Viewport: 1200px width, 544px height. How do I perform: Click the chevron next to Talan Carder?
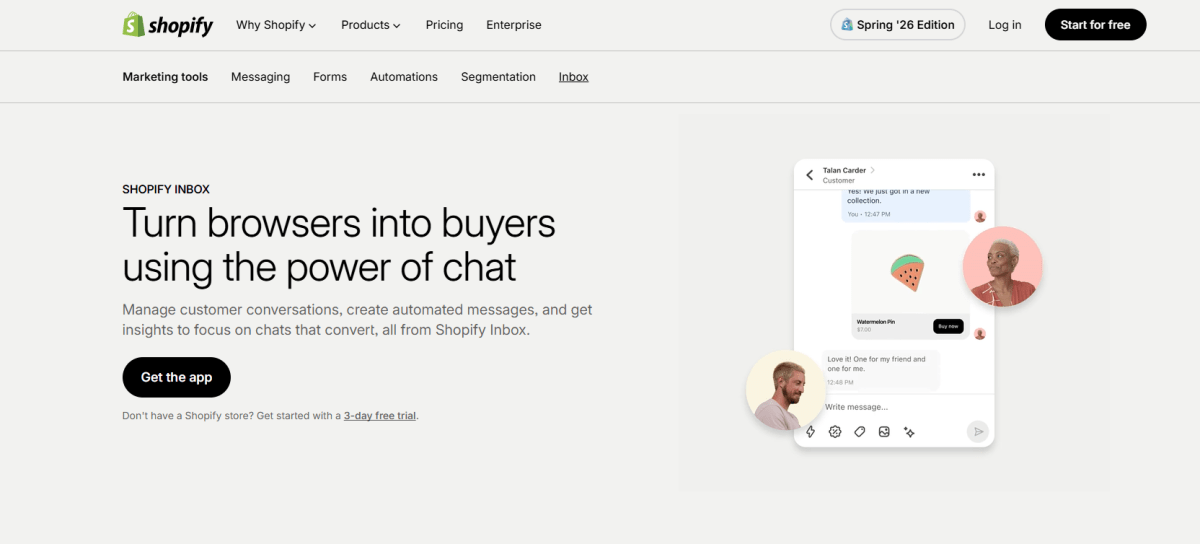[x=873, y=170]
